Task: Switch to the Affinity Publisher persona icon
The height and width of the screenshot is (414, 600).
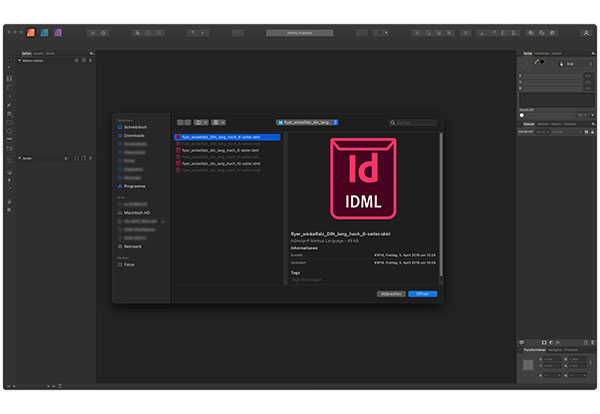Action: (31, 33)
